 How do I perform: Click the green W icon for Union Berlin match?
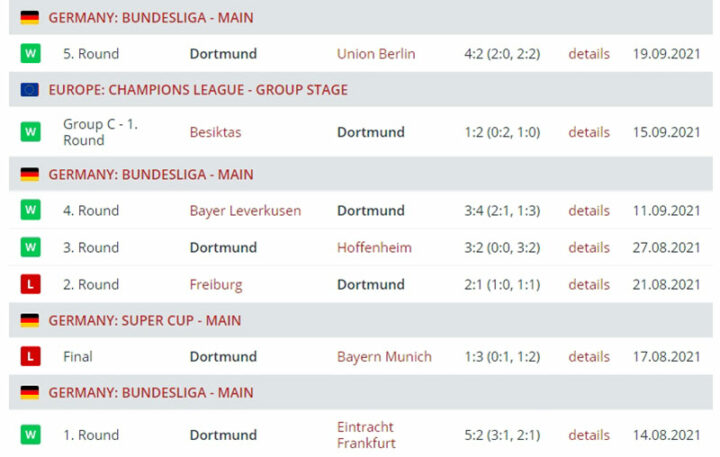click(30, 53)
